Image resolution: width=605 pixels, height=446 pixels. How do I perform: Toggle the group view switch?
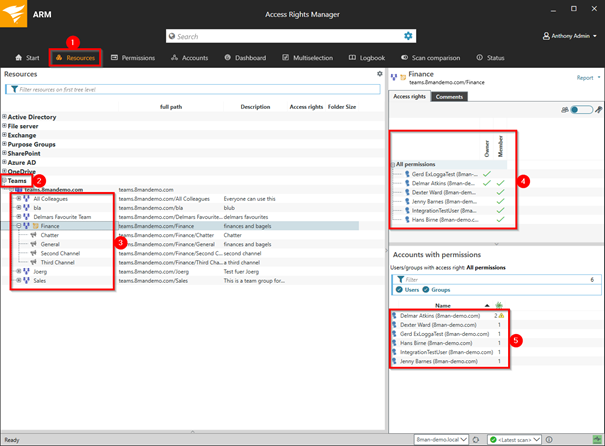(x=581, y=110)
